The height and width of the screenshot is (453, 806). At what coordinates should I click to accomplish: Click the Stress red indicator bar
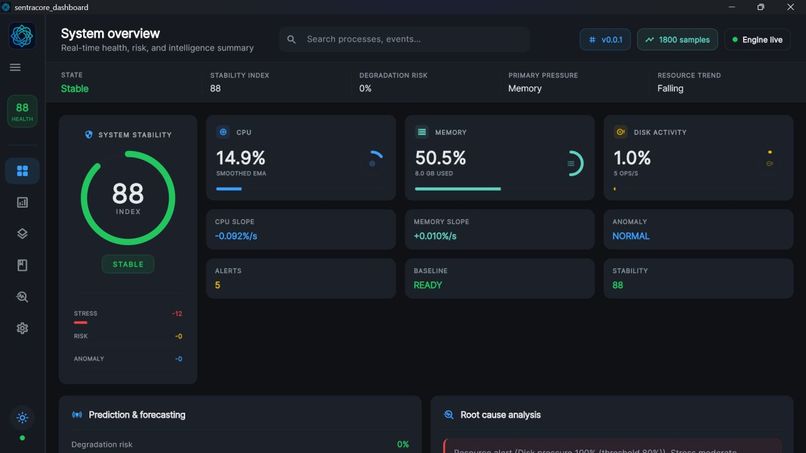pyautogui.click(x=80, y=322)
